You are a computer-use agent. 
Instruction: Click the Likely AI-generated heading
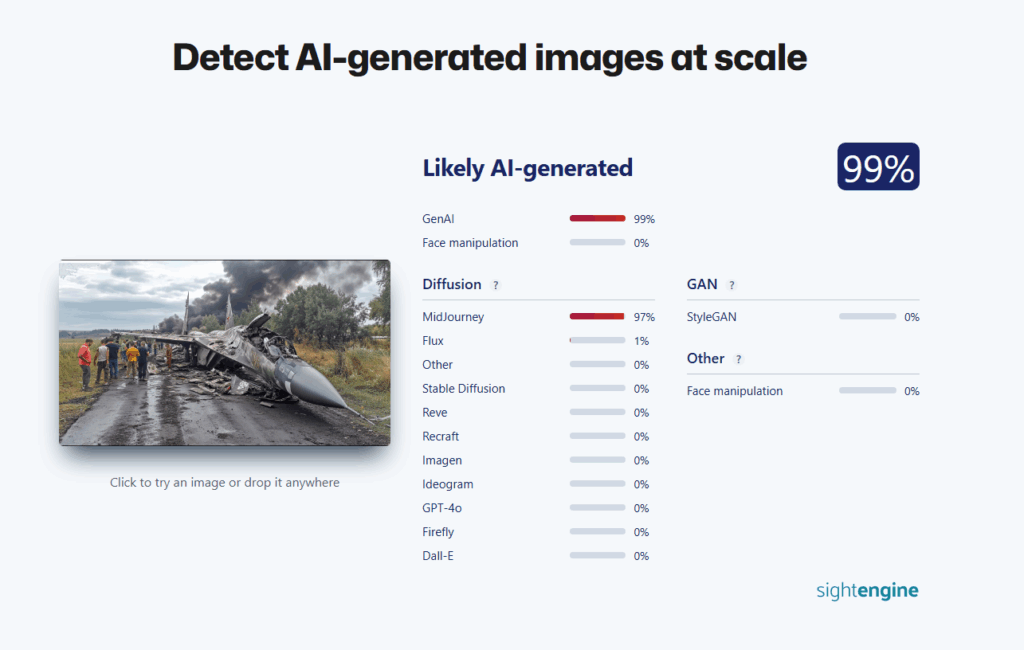click(x=527, y=167)
